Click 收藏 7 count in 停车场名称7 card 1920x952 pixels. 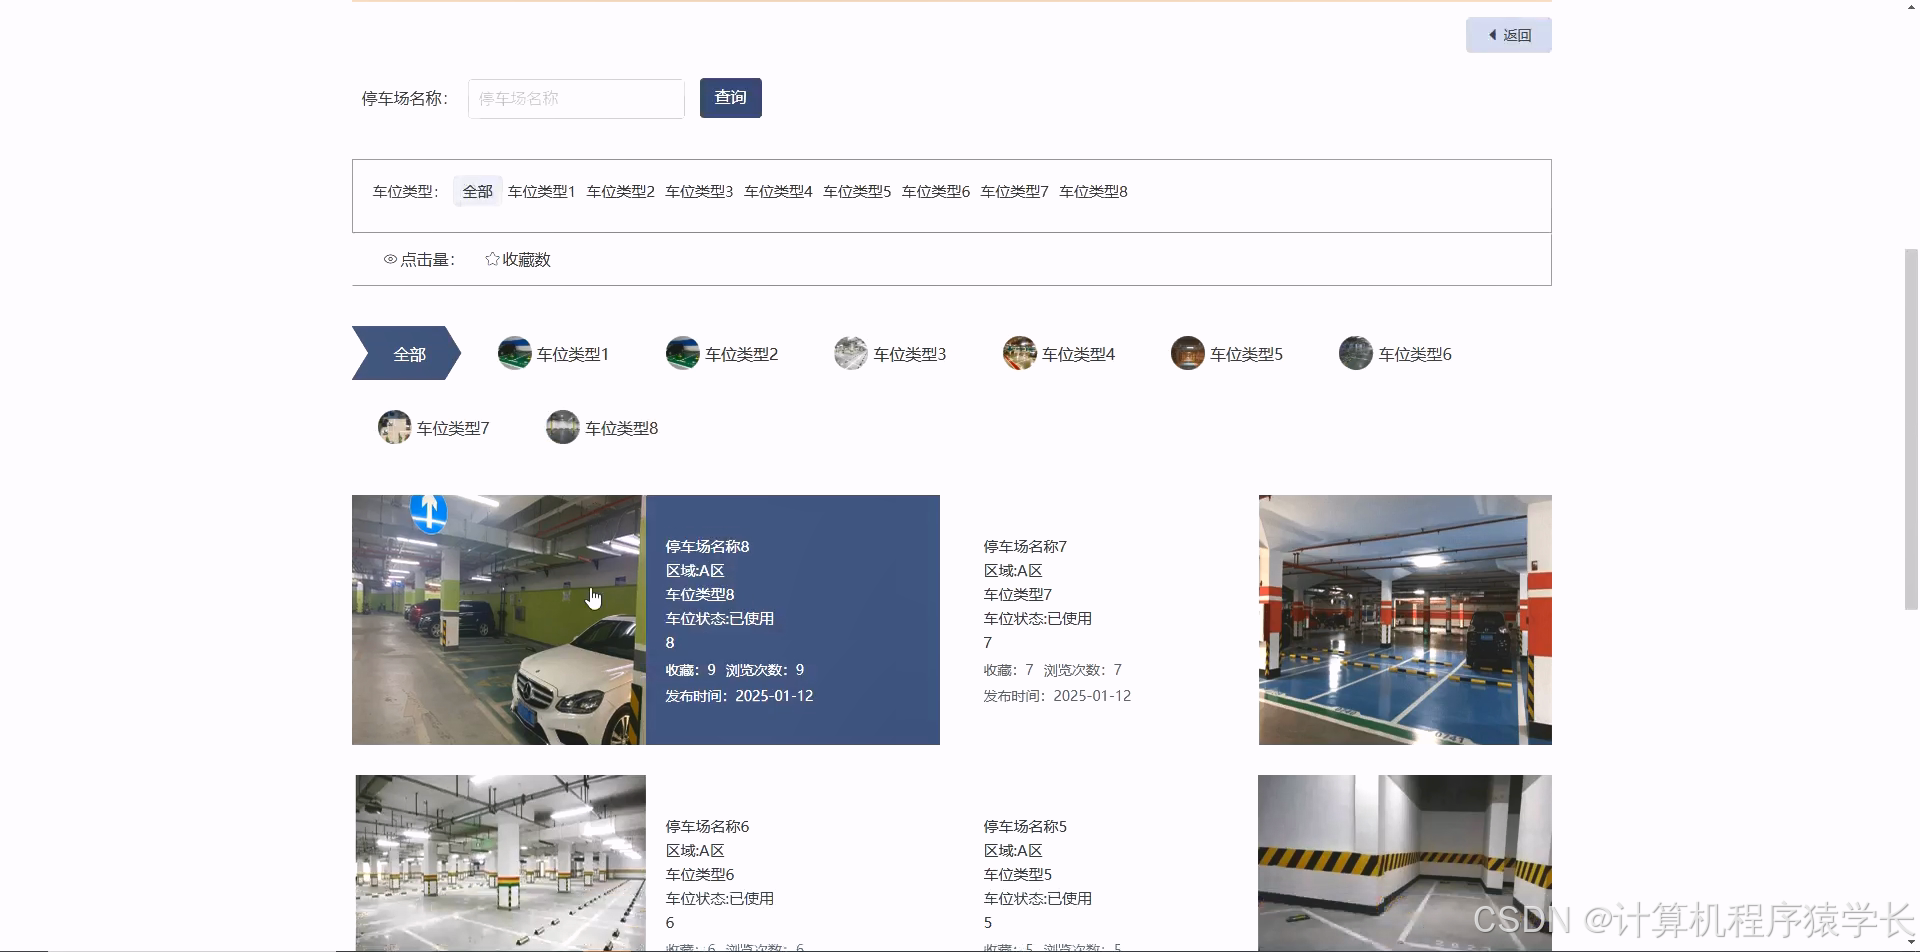pos(1008,670)
